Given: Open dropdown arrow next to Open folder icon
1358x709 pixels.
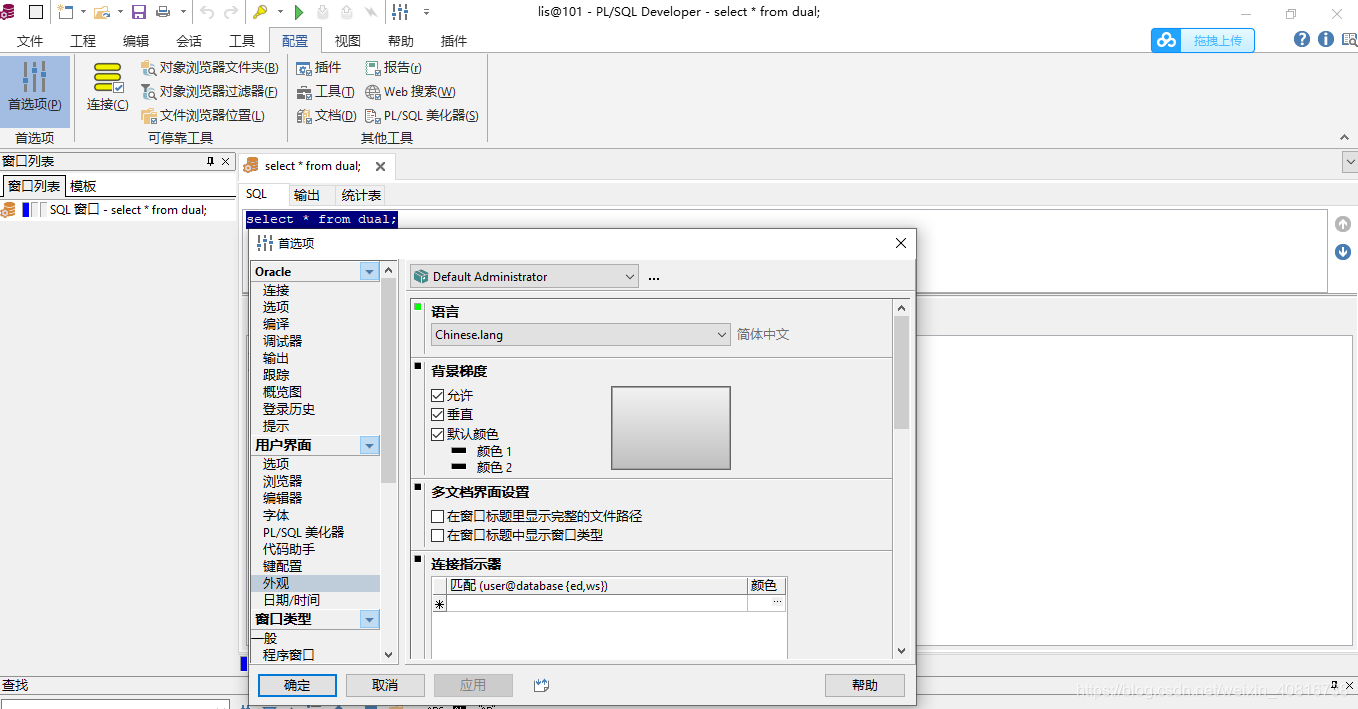Looking at the screenshot, I should [x=119, y=12].
